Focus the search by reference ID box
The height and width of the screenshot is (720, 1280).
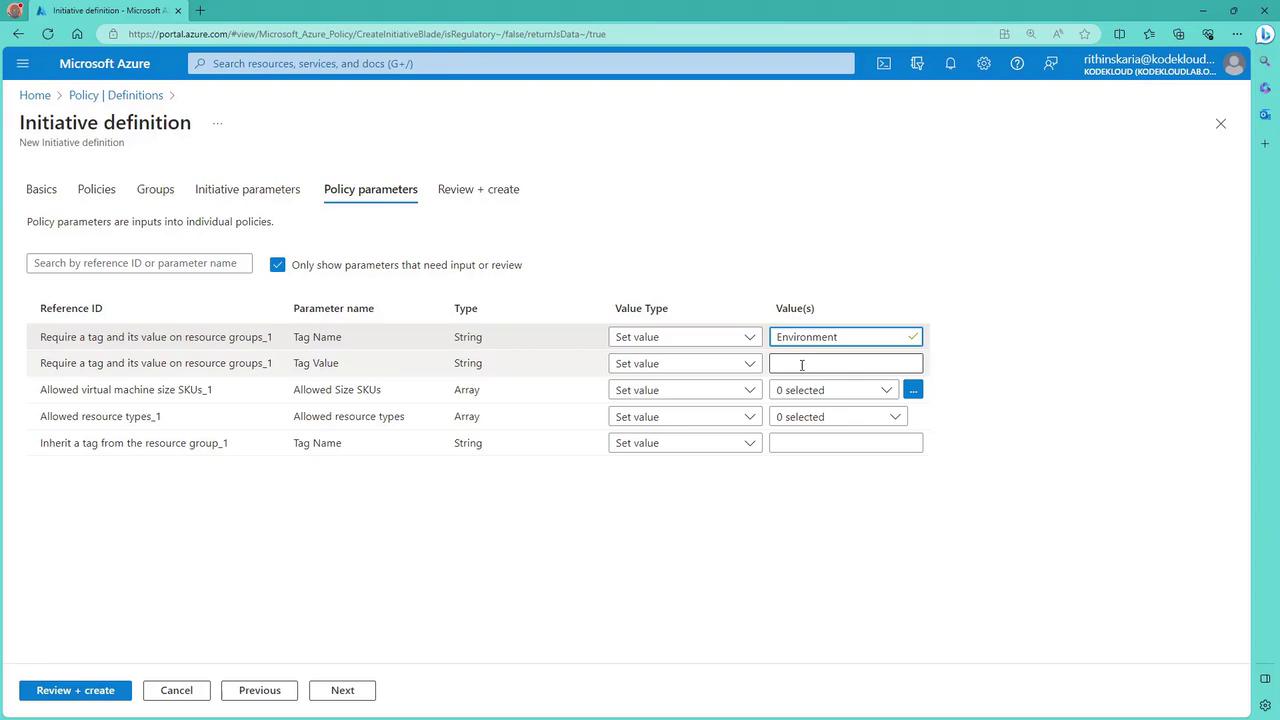point(139,263)
